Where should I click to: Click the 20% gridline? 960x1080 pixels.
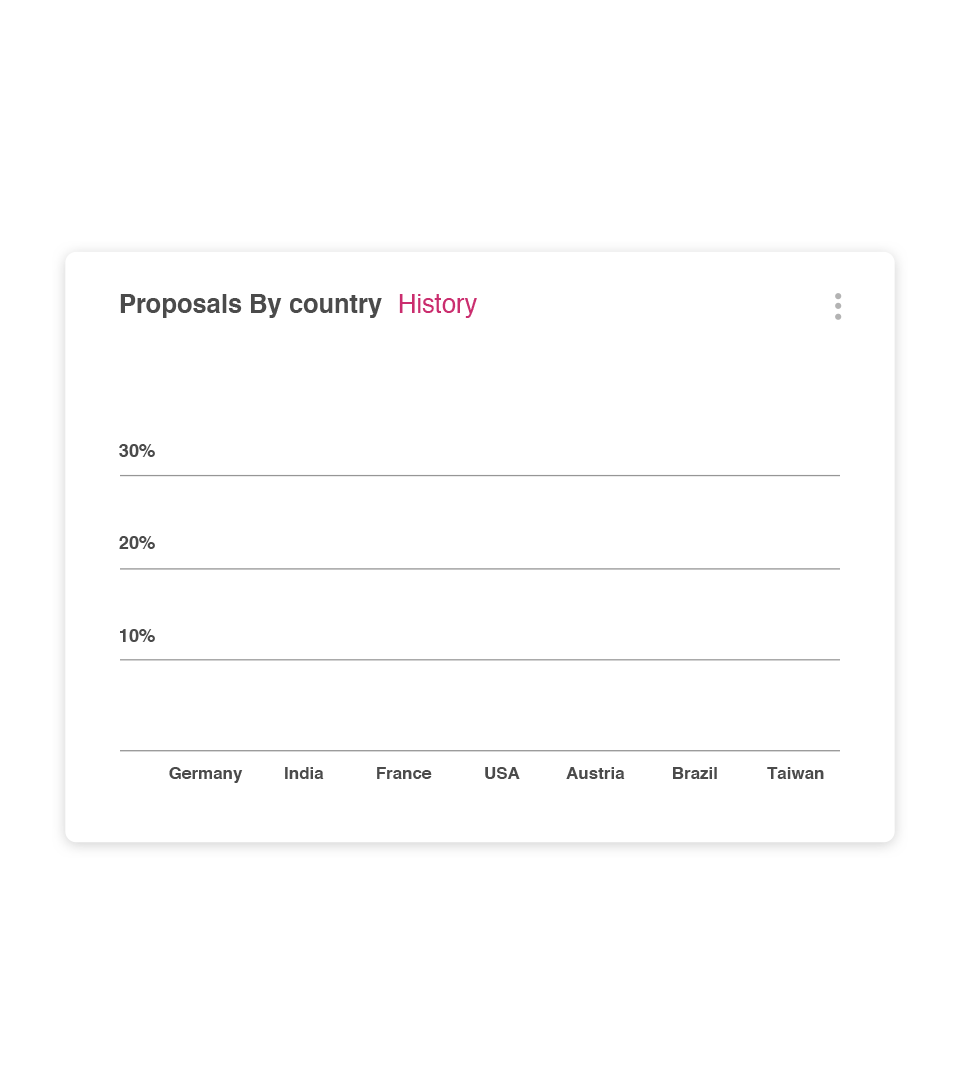coord(480,569)
